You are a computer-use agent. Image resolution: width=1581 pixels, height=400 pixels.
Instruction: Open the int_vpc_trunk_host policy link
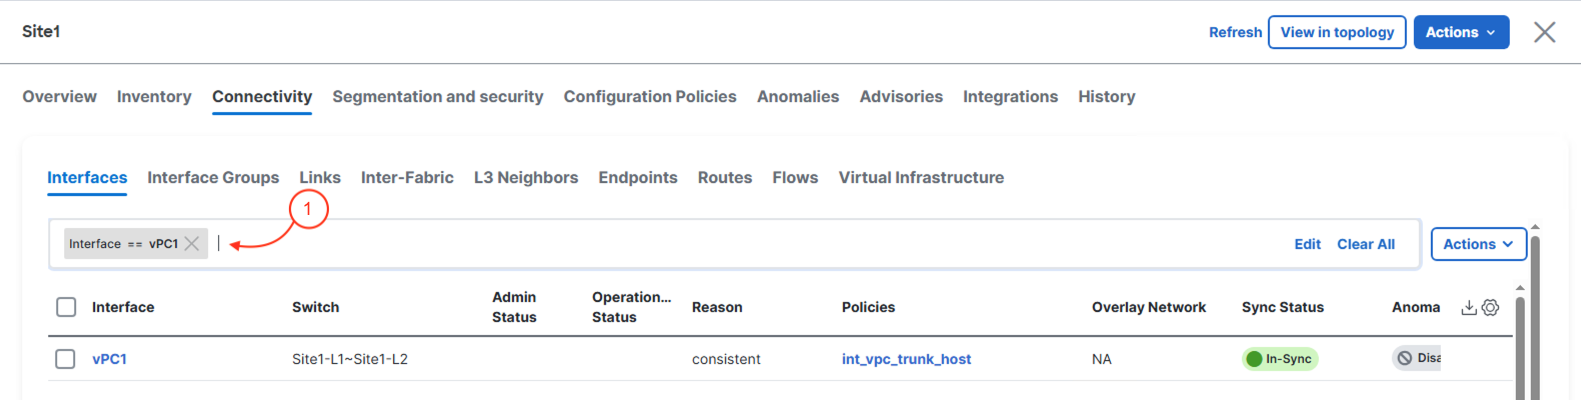(906, 359)
